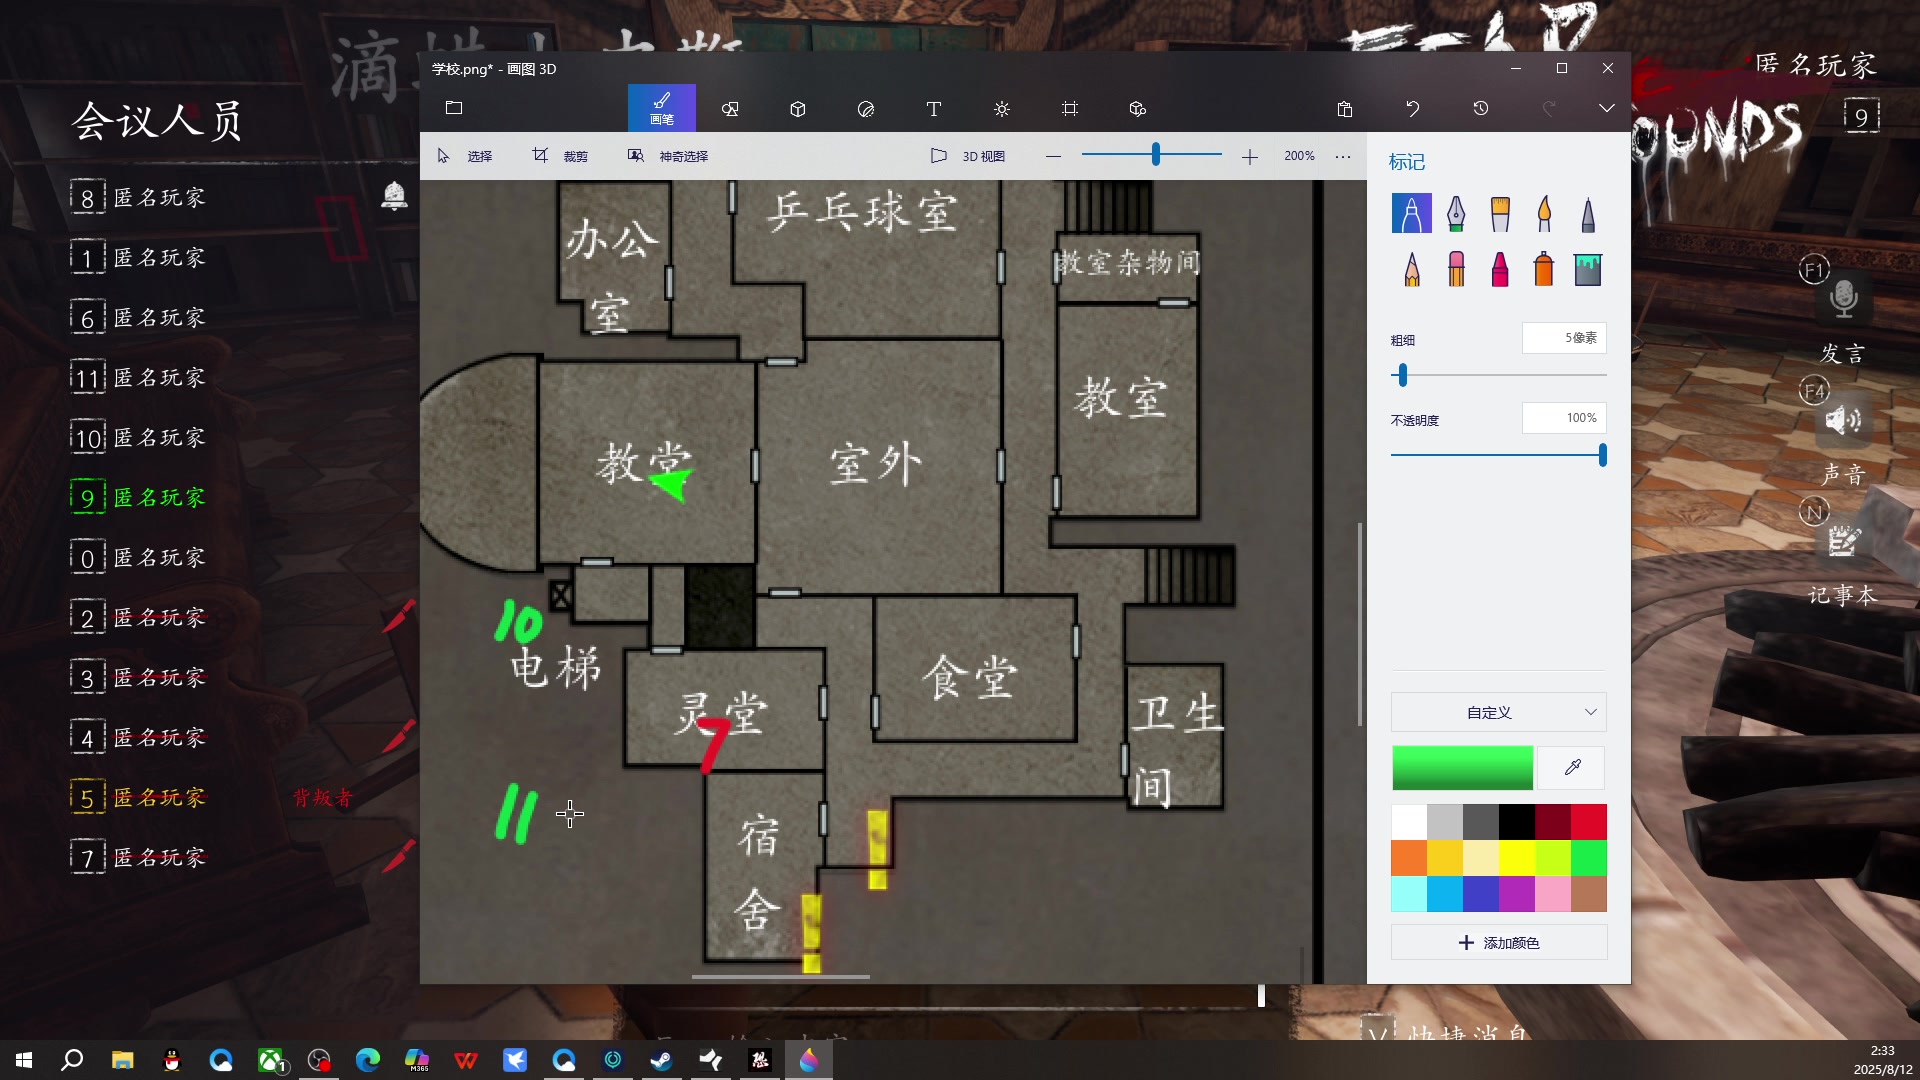
Task: Pick the black color swatch
Action: click(x=1517, y=822)
